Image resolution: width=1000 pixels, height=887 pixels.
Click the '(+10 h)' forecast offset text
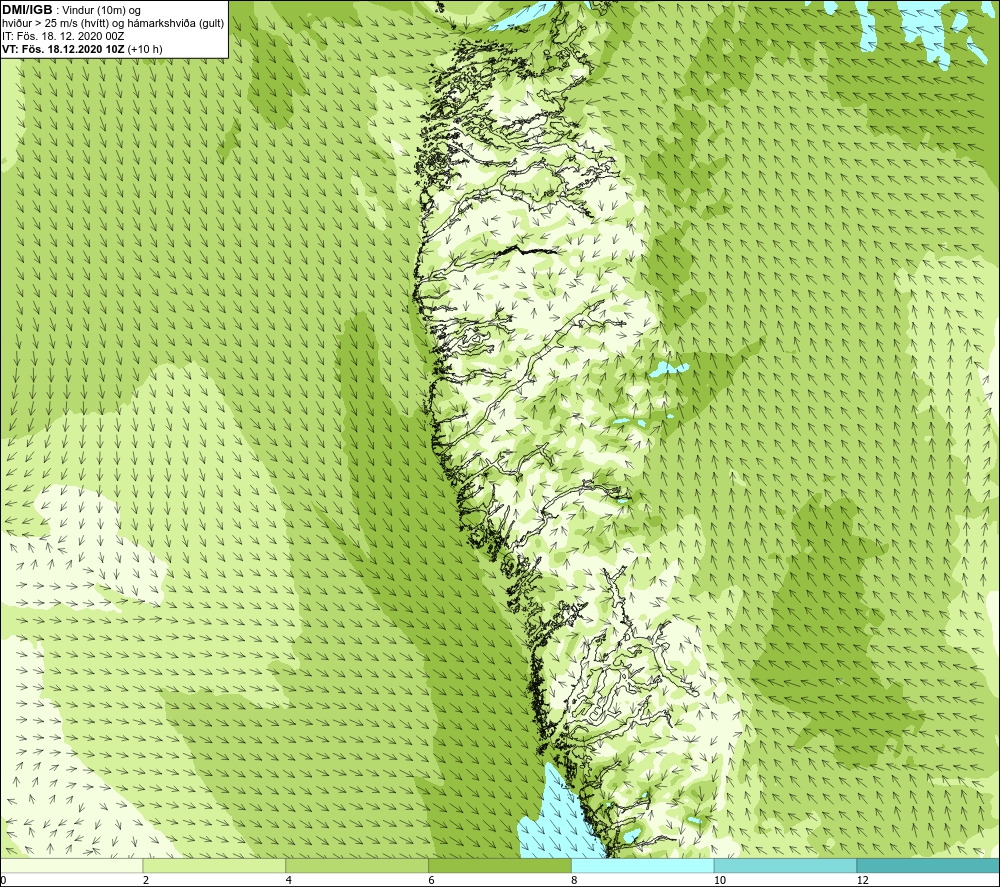pyautogui.click(x=145, y=49)
